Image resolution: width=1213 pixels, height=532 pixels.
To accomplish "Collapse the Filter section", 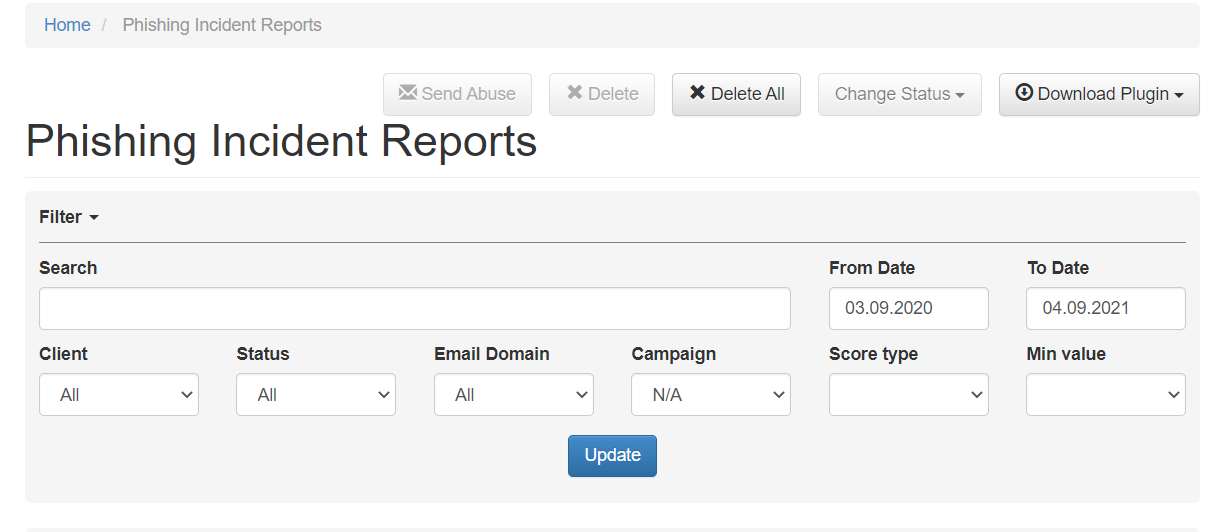I will (x=69, y=217).
